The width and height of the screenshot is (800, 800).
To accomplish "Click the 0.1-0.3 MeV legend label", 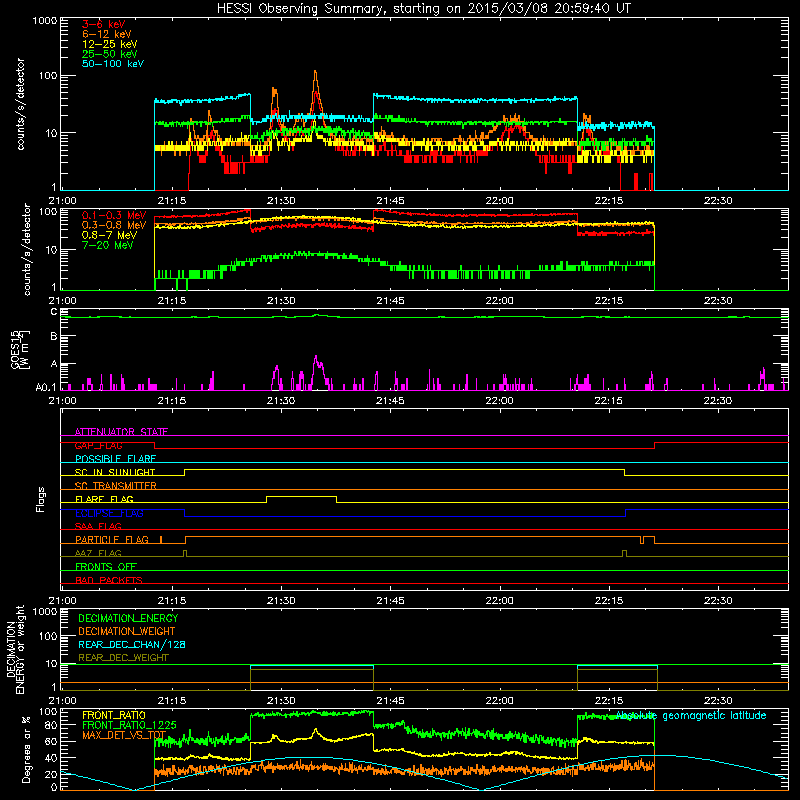I will 114,215.
